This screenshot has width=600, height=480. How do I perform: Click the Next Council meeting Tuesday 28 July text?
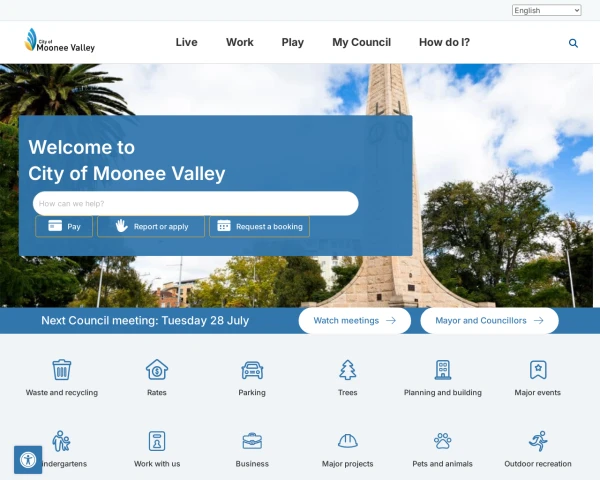pos(145,320)
